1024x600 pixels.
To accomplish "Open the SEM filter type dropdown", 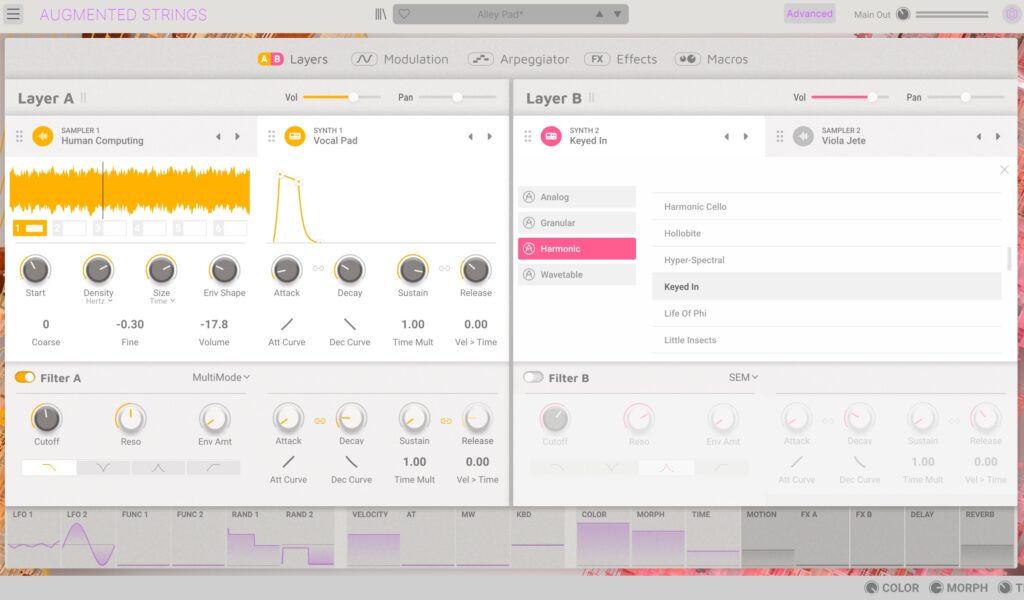I will (x=743, y=377).
